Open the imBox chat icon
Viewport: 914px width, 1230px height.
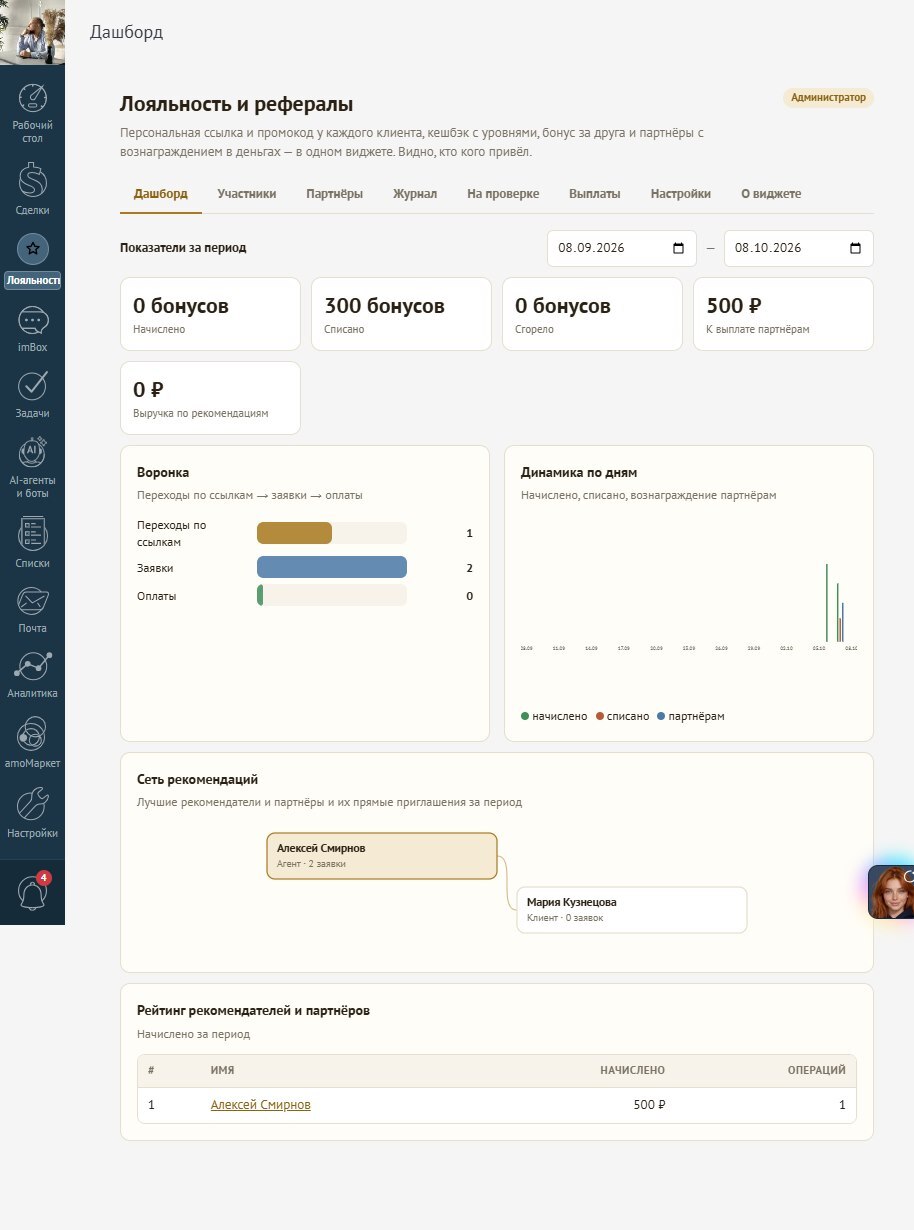tap(33, 321)
